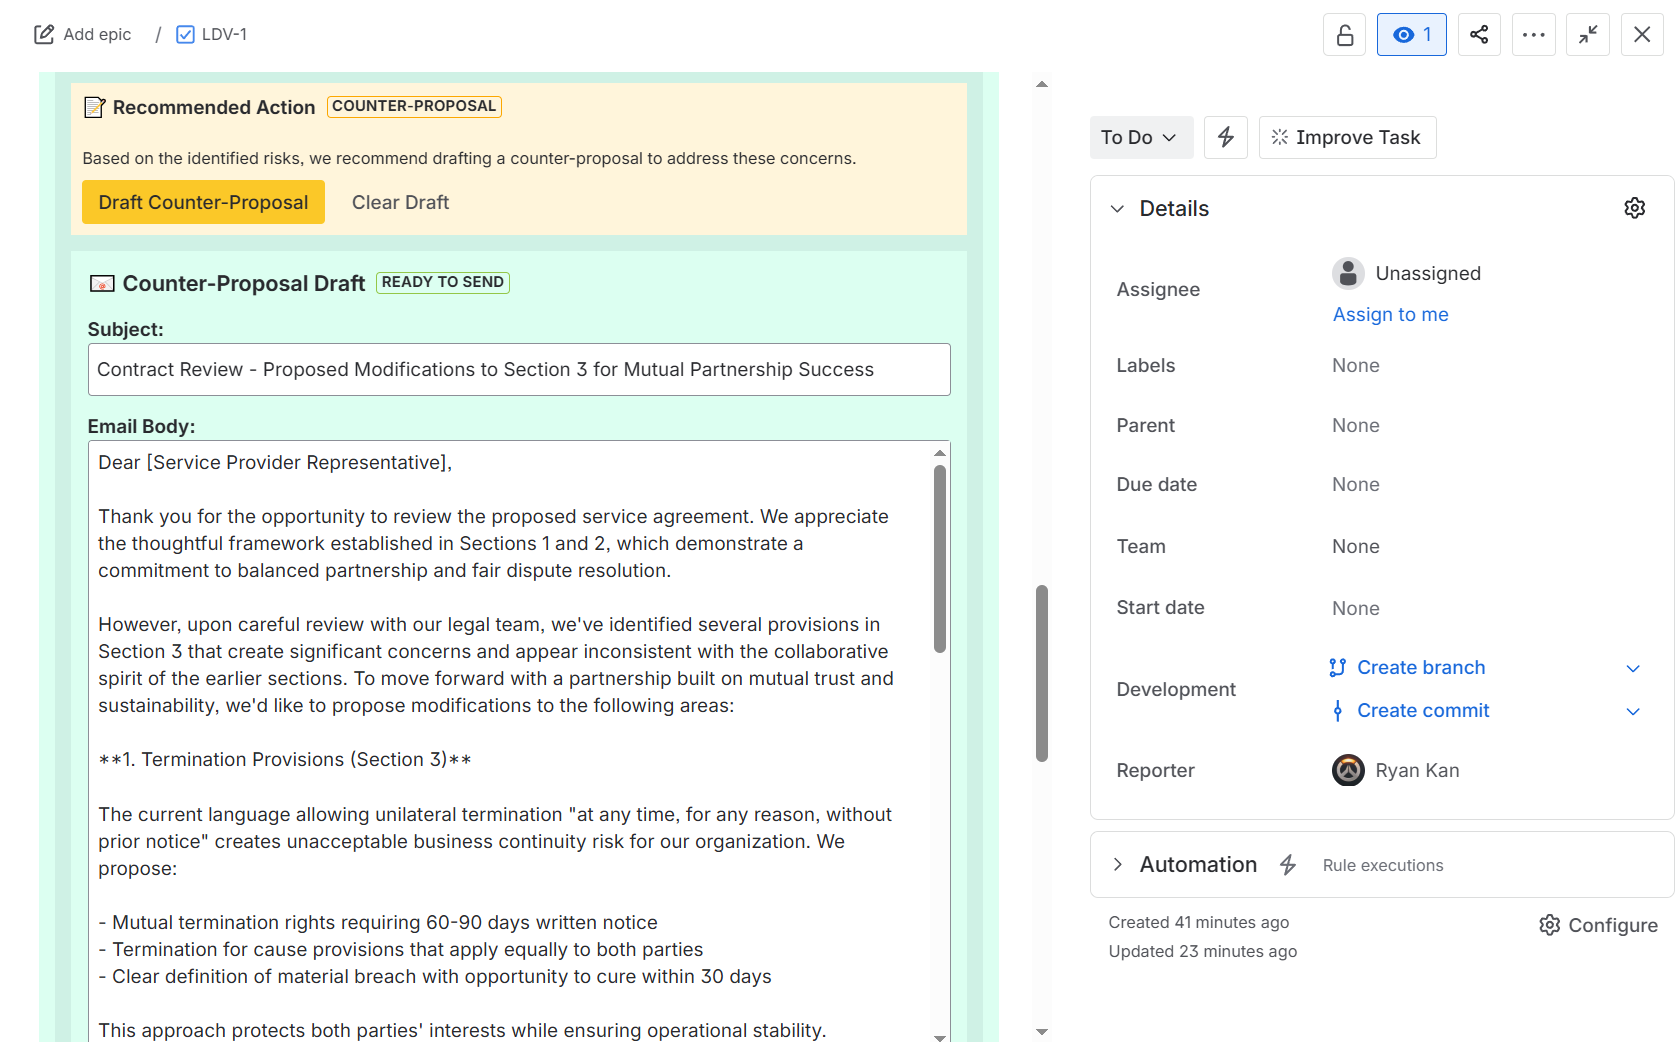The image size is (1677, 1042).
Task: Click the Start date None value
Action: [1355, 609]
